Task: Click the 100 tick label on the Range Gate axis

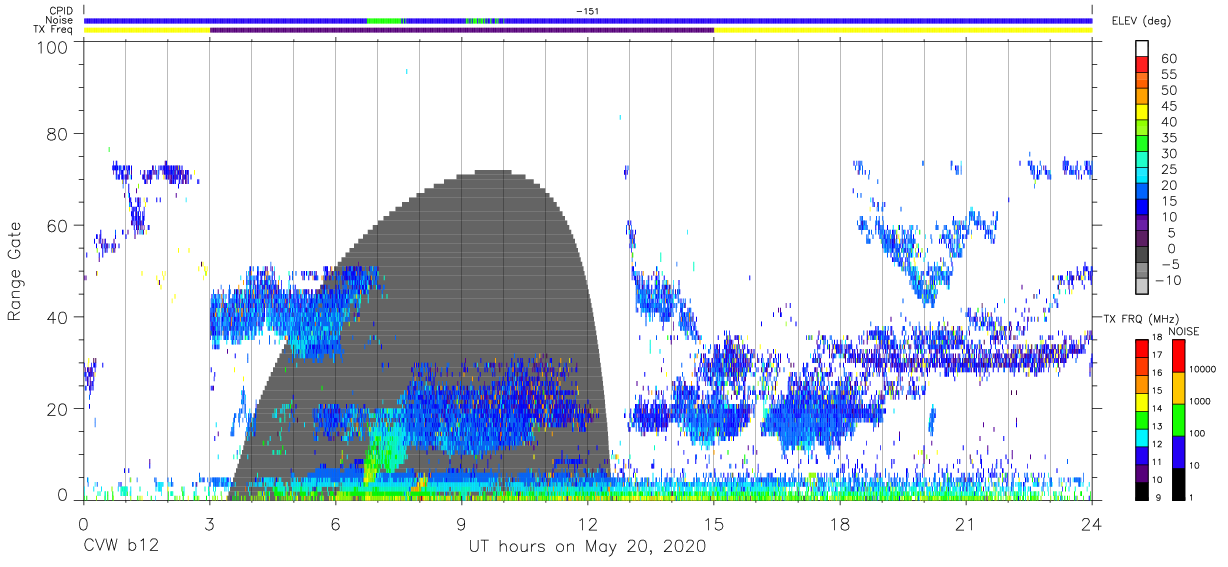Action: (x=52, y=48)
